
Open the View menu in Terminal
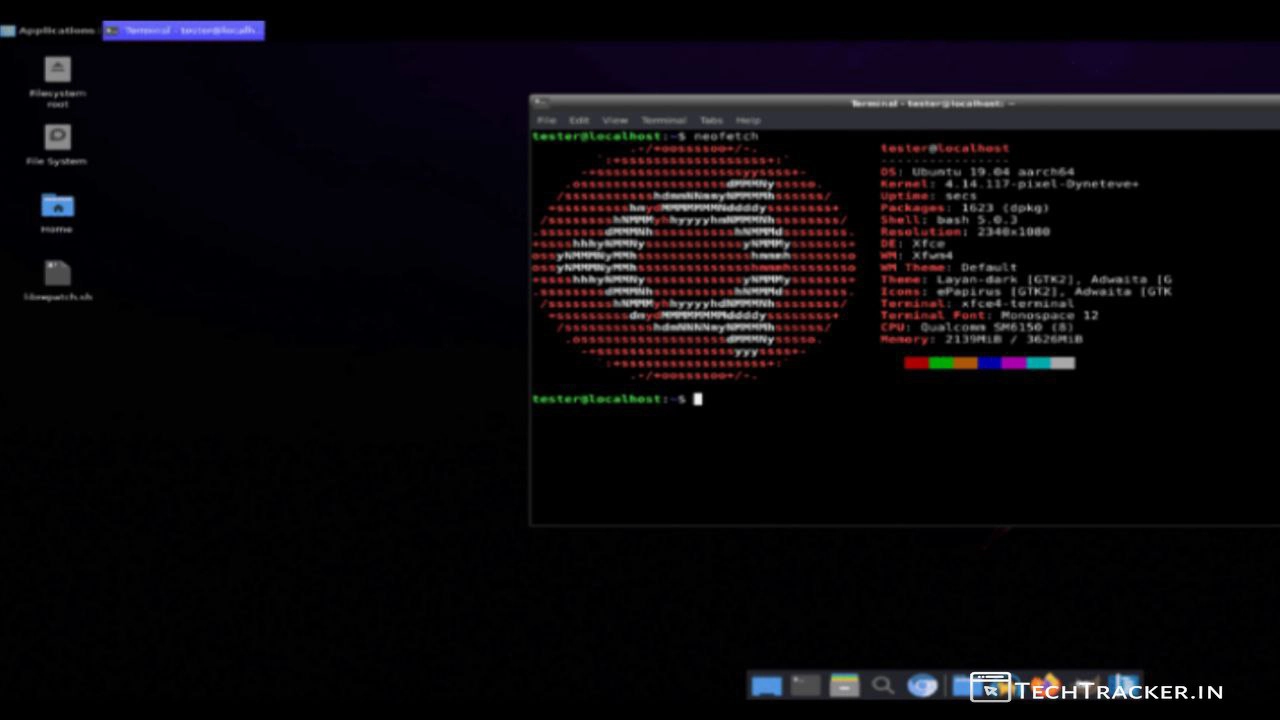[x=615, y=120]
